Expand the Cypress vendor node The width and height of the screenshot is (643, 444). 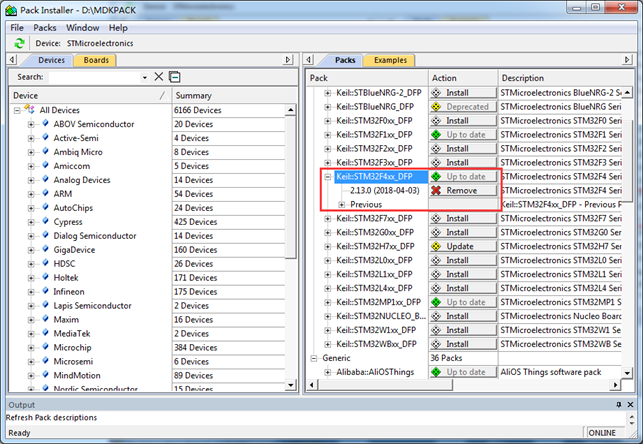[x=31, y=222]
